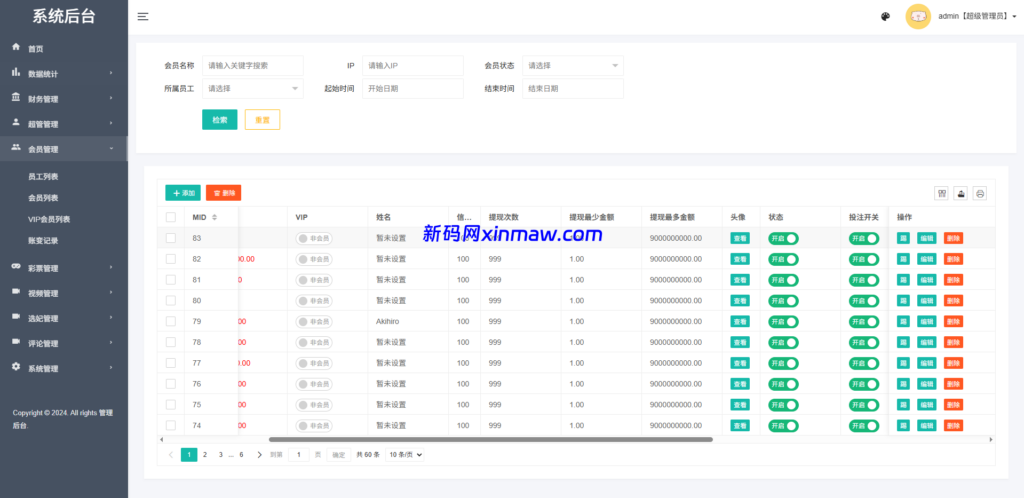
Task: Expand the 财务管理 chevron
Action: click(111, 98)
